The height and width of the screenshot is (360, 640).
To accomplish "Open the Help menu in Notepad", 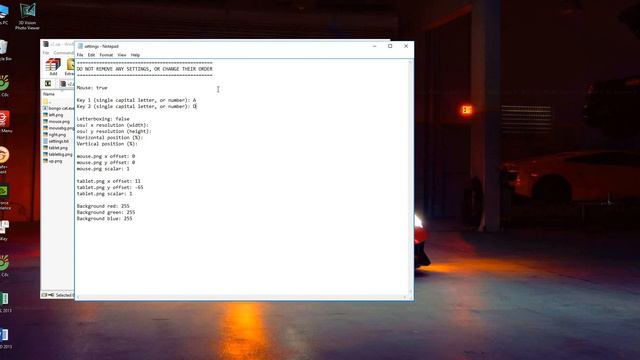I will click(x=135, y=55).
